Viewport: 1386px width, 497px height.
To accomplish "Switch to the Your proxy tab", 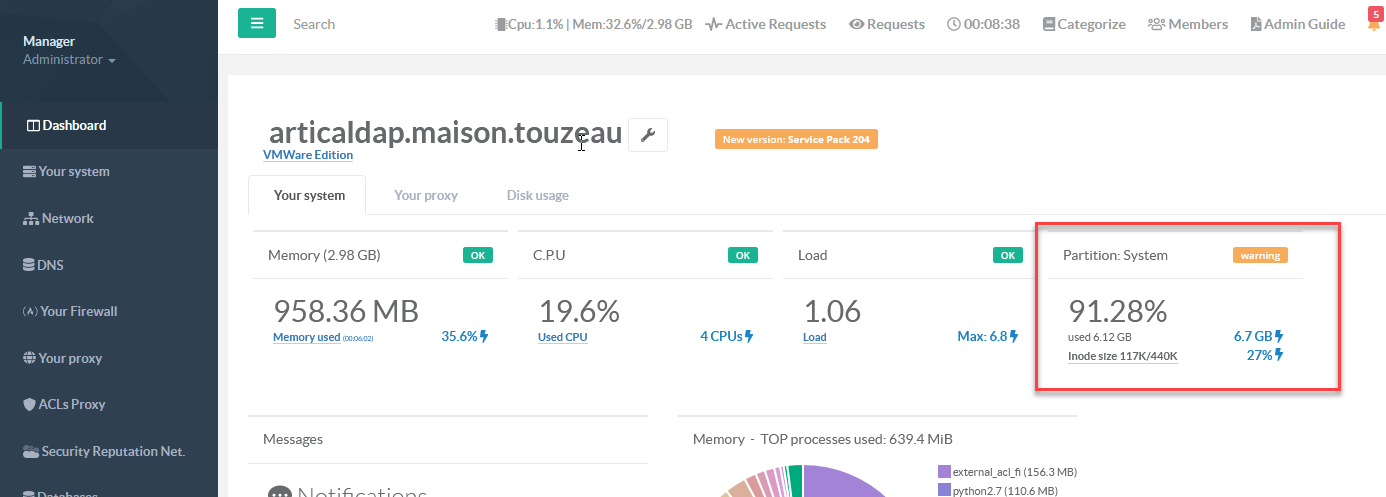I will 425,195.
